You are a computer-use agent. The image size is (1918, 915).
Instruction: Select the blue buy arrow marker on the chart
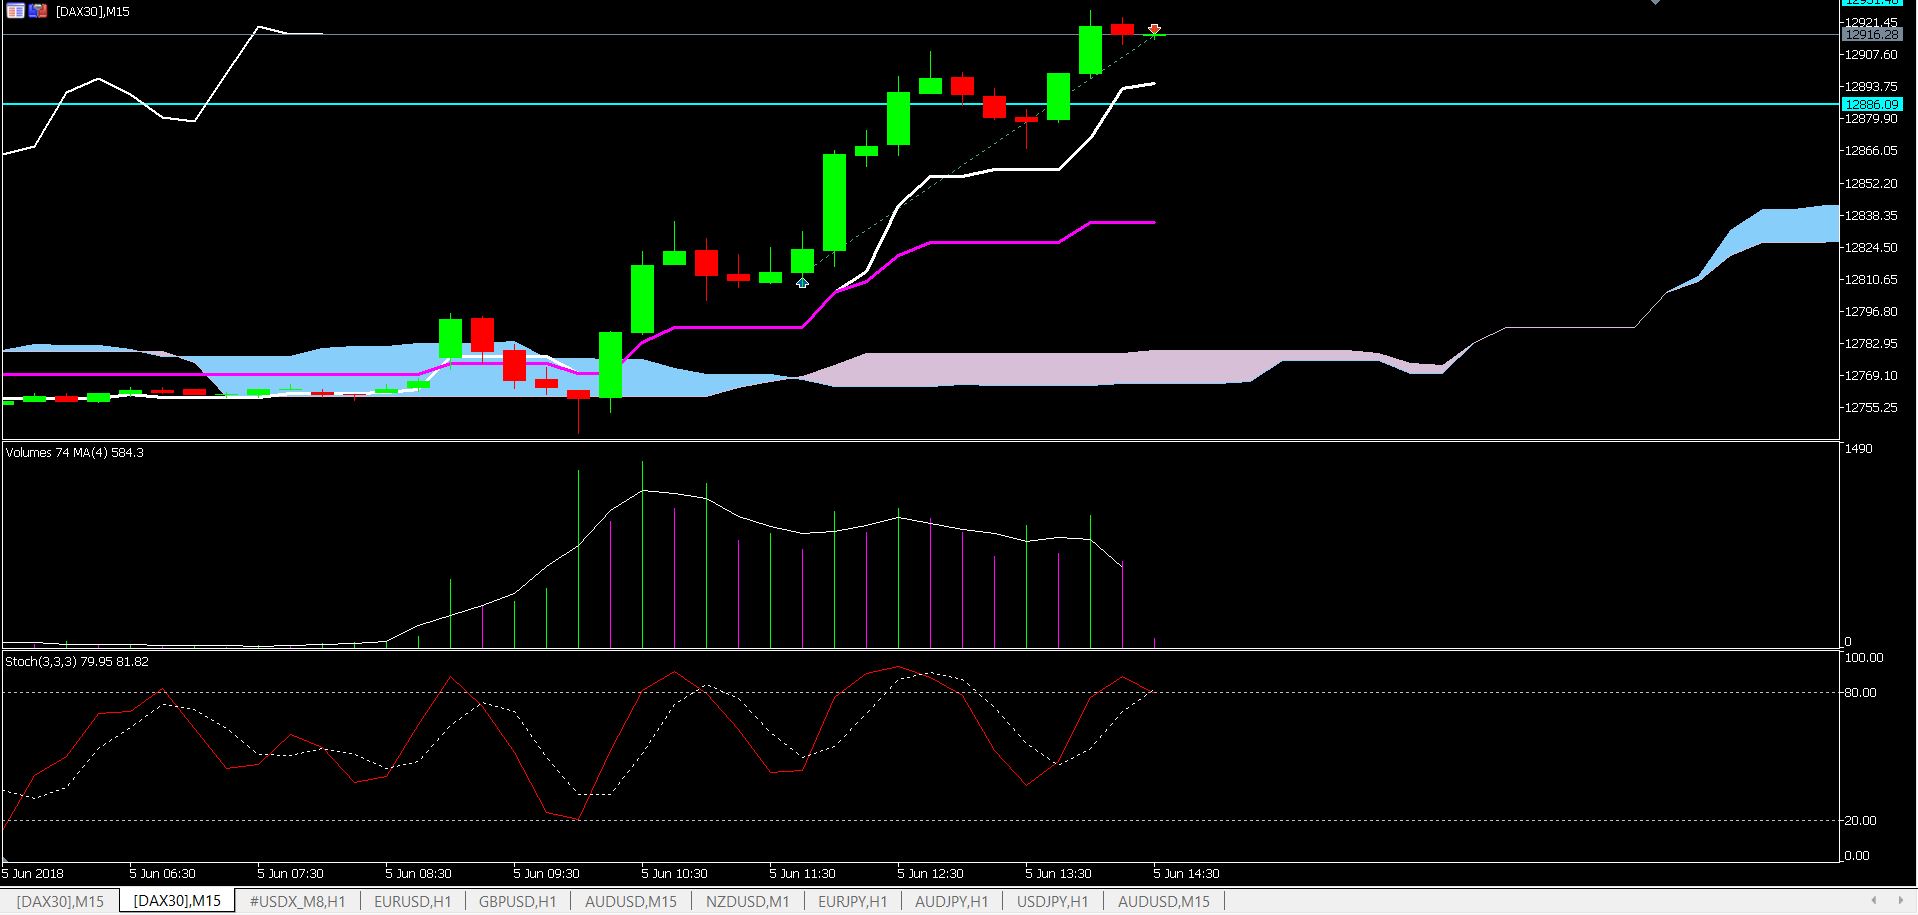click(802, 283)
